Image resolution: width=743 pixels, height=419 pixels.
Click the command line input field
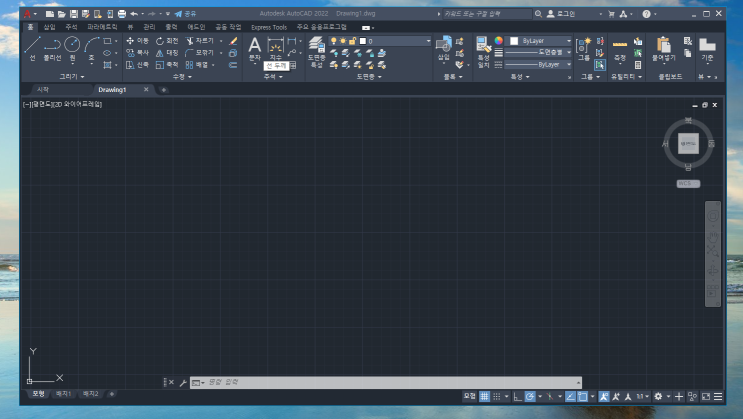386,382
